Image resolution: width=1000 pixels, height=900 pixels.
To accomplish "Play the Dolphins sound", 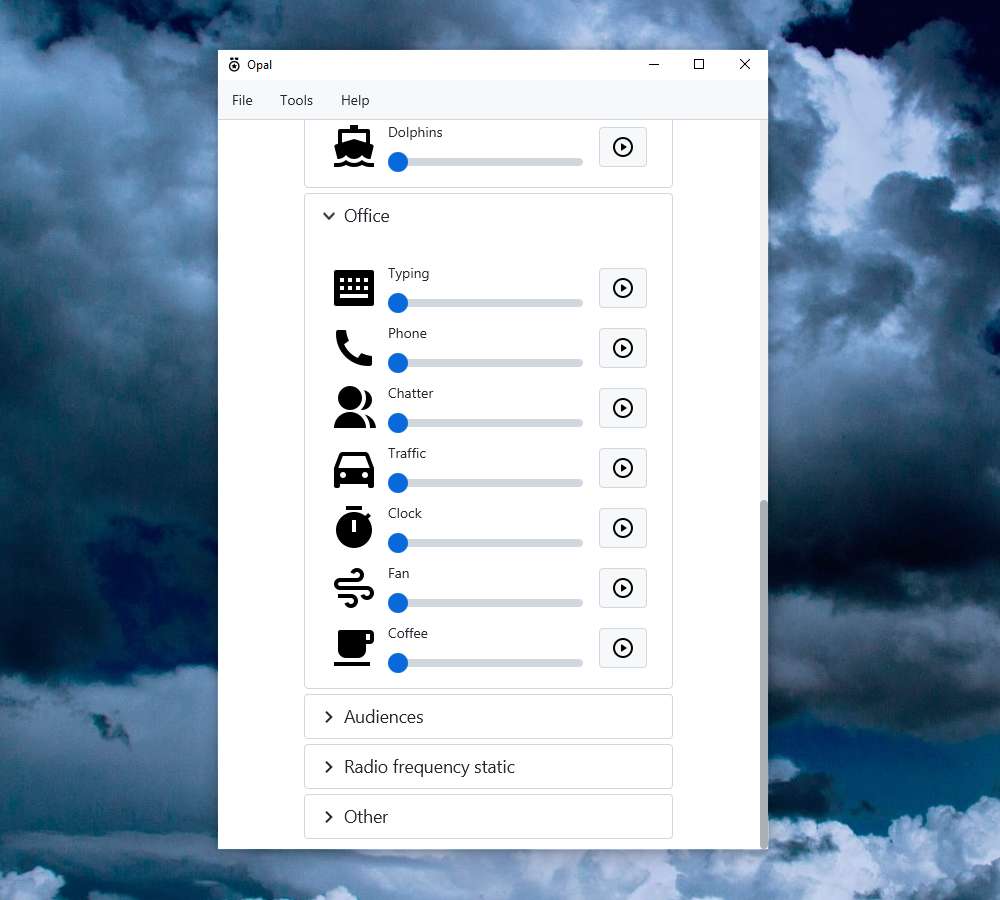I will [x=622, y=147].
